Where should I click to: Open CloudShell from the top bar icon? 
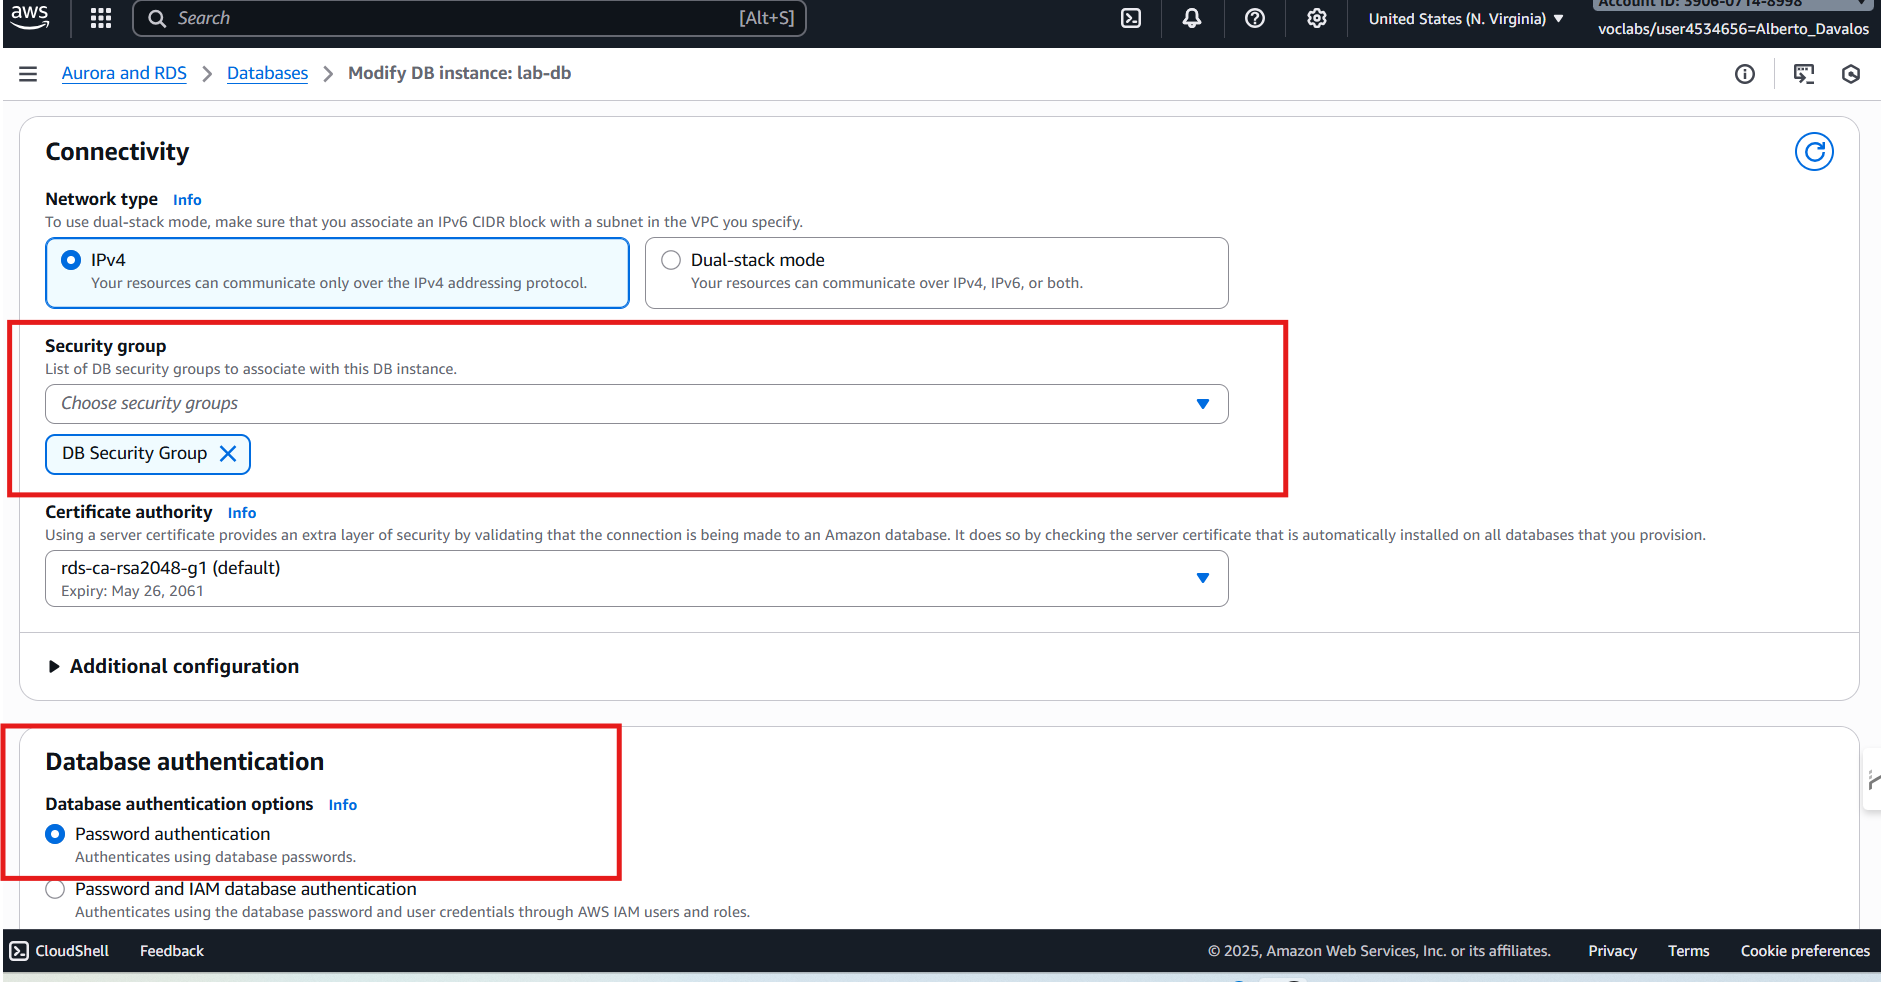[1131, 18]
